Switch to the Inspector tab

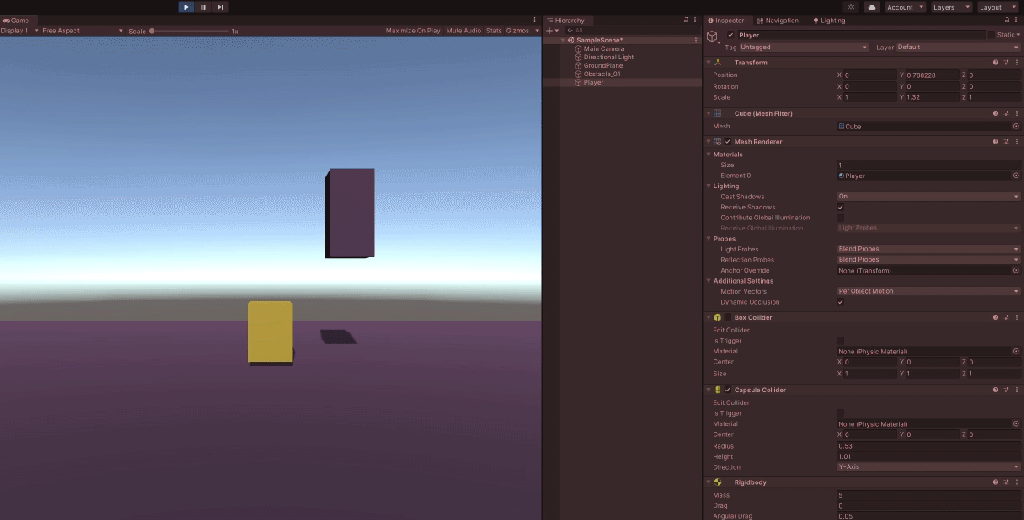(729, 20)
